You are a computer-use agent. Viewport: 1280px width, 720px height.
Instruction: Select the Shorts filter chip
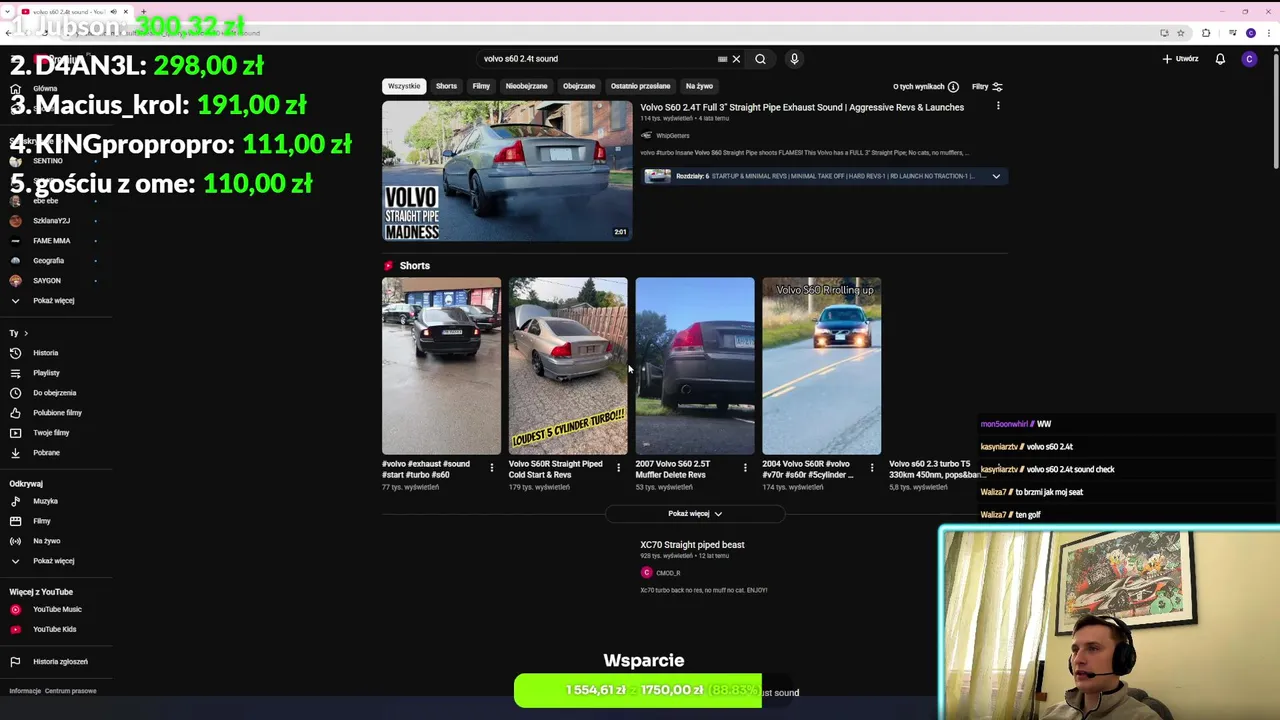pos(446,86)
